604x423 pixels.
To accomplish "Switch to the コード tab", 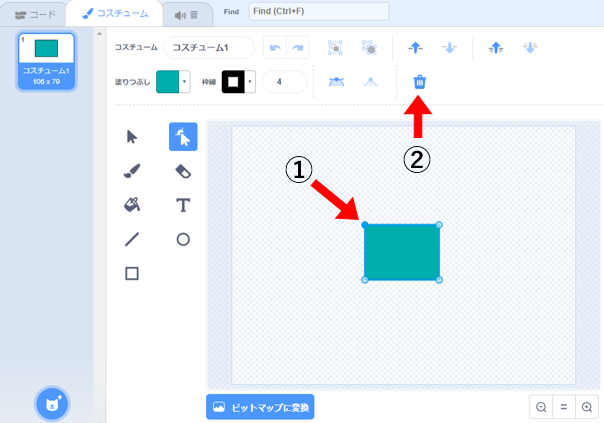I will coord(35,15).
